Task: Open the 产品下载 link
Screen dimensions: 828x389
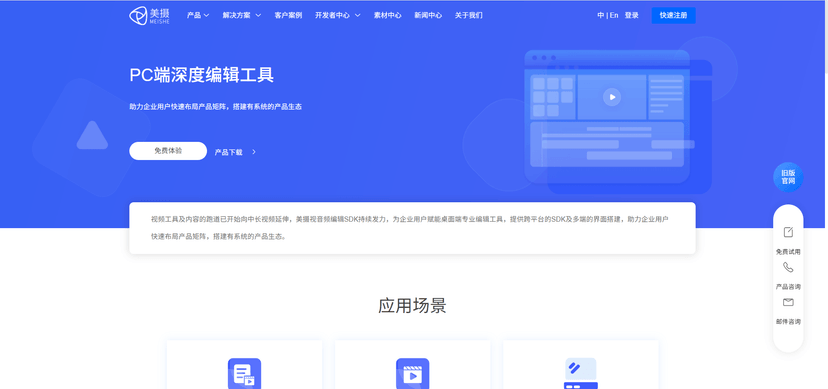Action: tap(228, 152)
